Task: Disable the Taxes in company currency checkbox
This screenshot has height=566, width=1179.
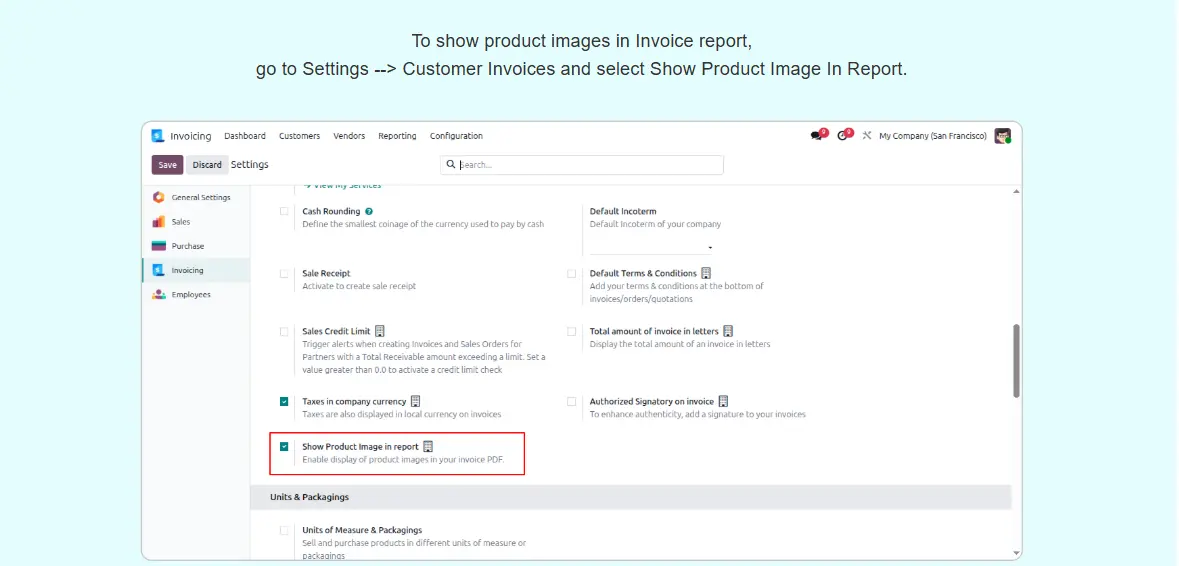Action: click(x=284, y=402)
